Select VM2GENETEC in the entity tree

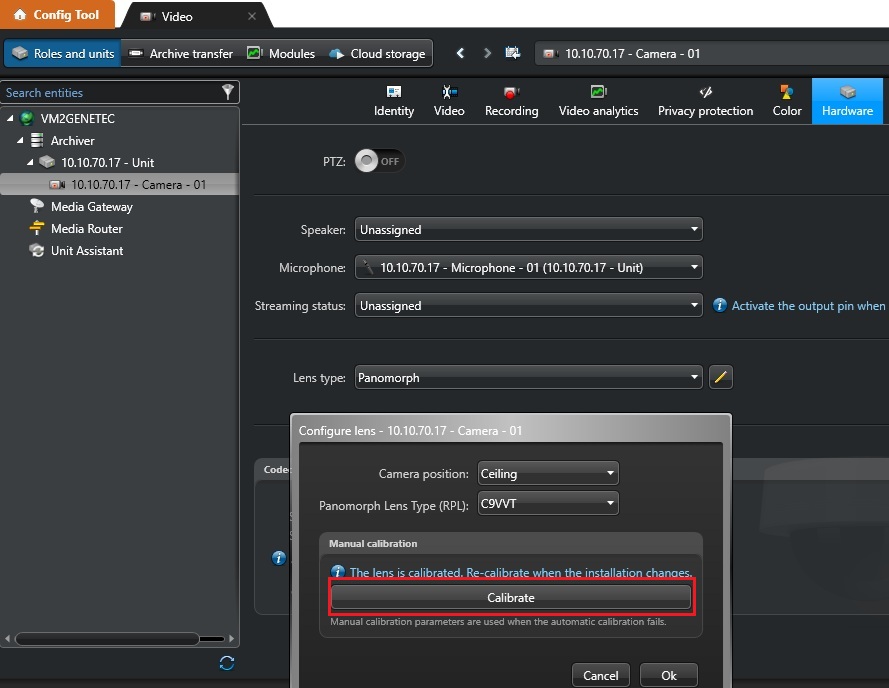coord(78,119)
